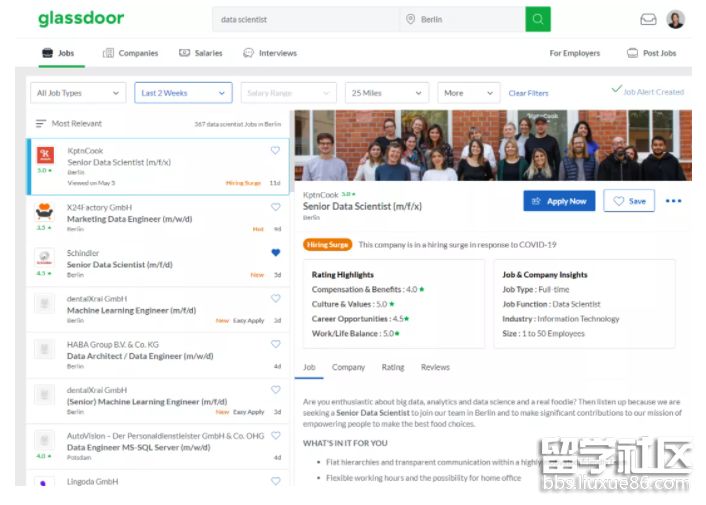This screenshot has width=706, height=505.
Task: Click the Save button in job details
Action: (x=629, y=201)
